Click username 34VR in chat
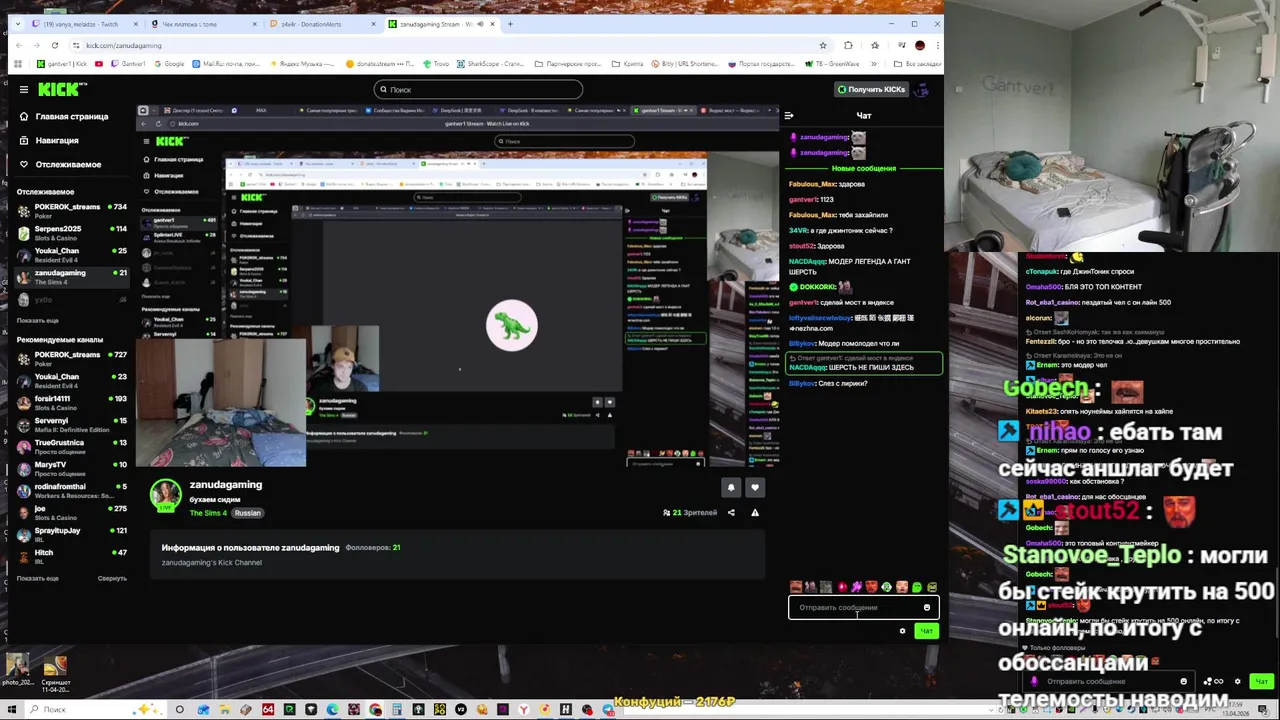 [797, 230]
